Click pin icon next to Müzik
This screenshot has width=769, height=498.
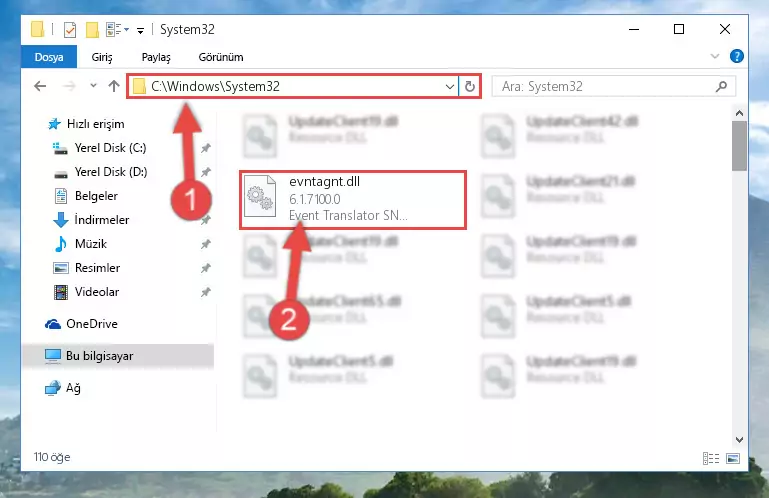(x=206, y=244)
